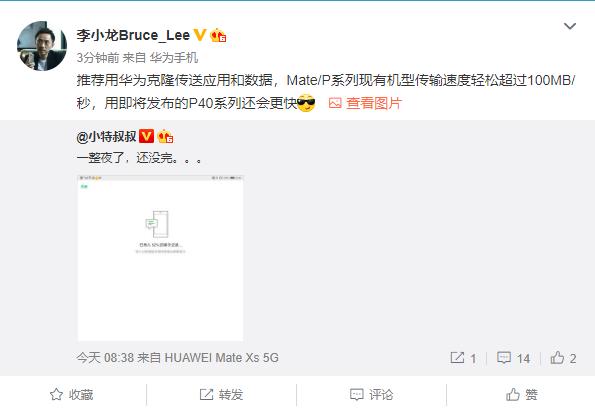Click the sunglasses emoji in post
This screenshot has height=411, width=595.
click(x=306, y=102)
